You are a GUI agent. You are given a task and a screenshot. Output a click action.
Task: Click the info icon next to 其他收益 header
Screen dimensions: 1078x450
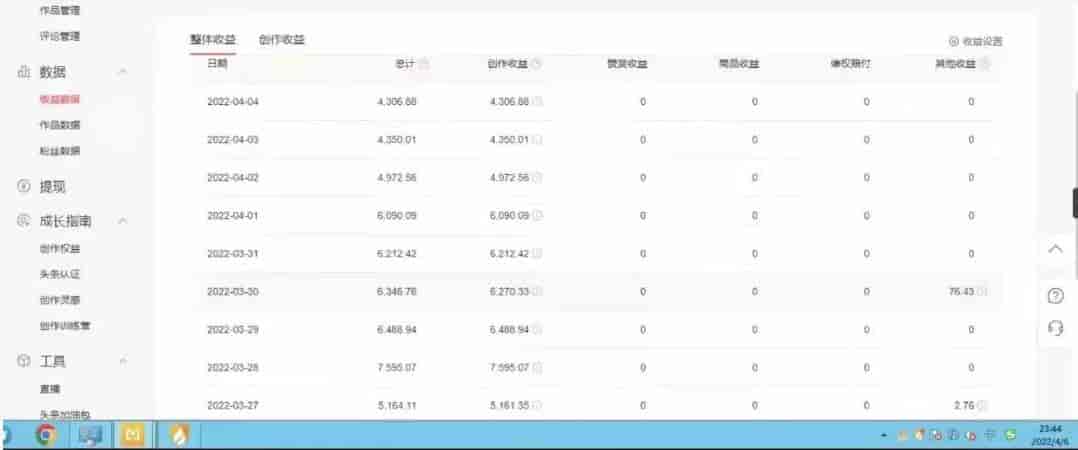tap(984, 64)
